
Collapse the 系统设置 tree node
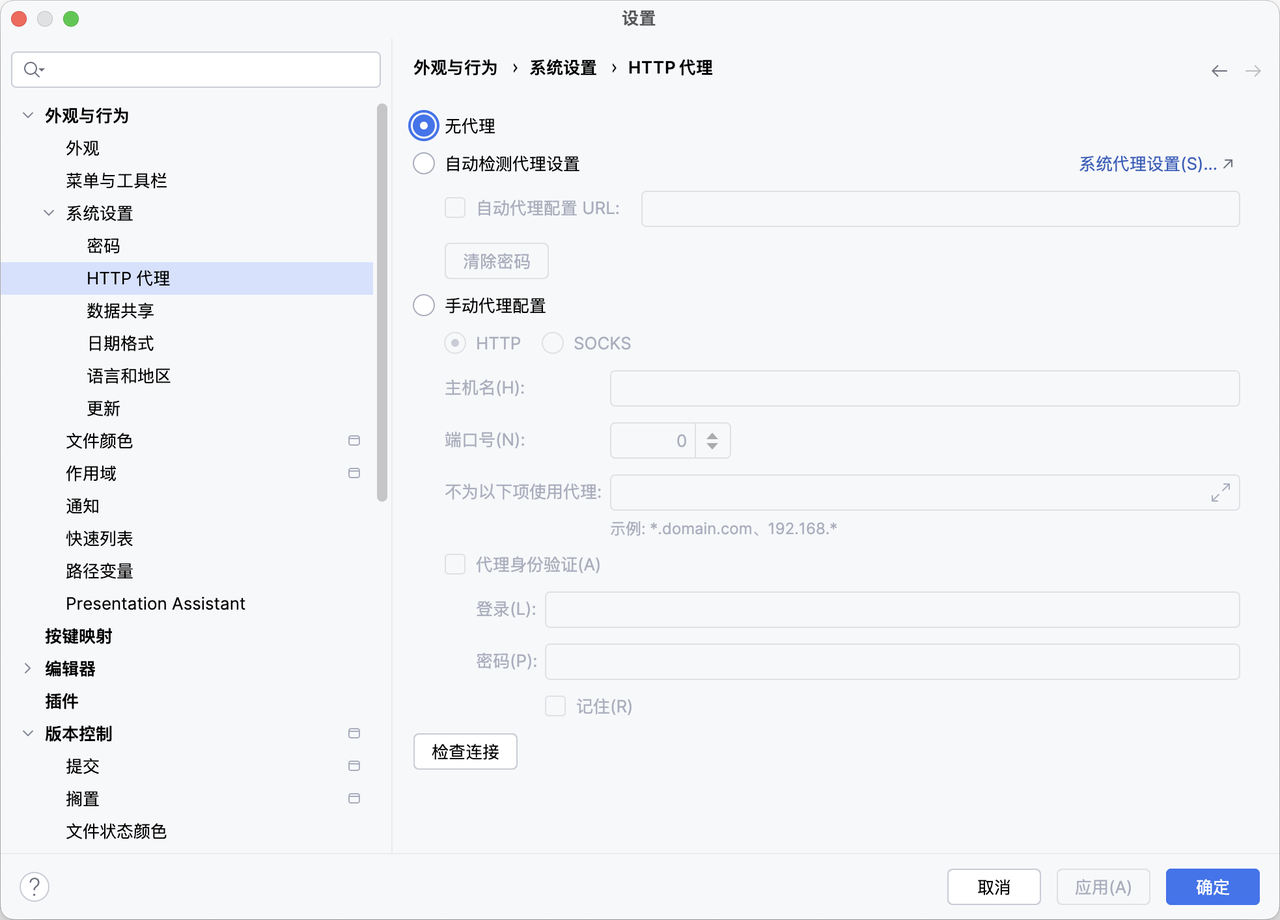pos(47,213)
